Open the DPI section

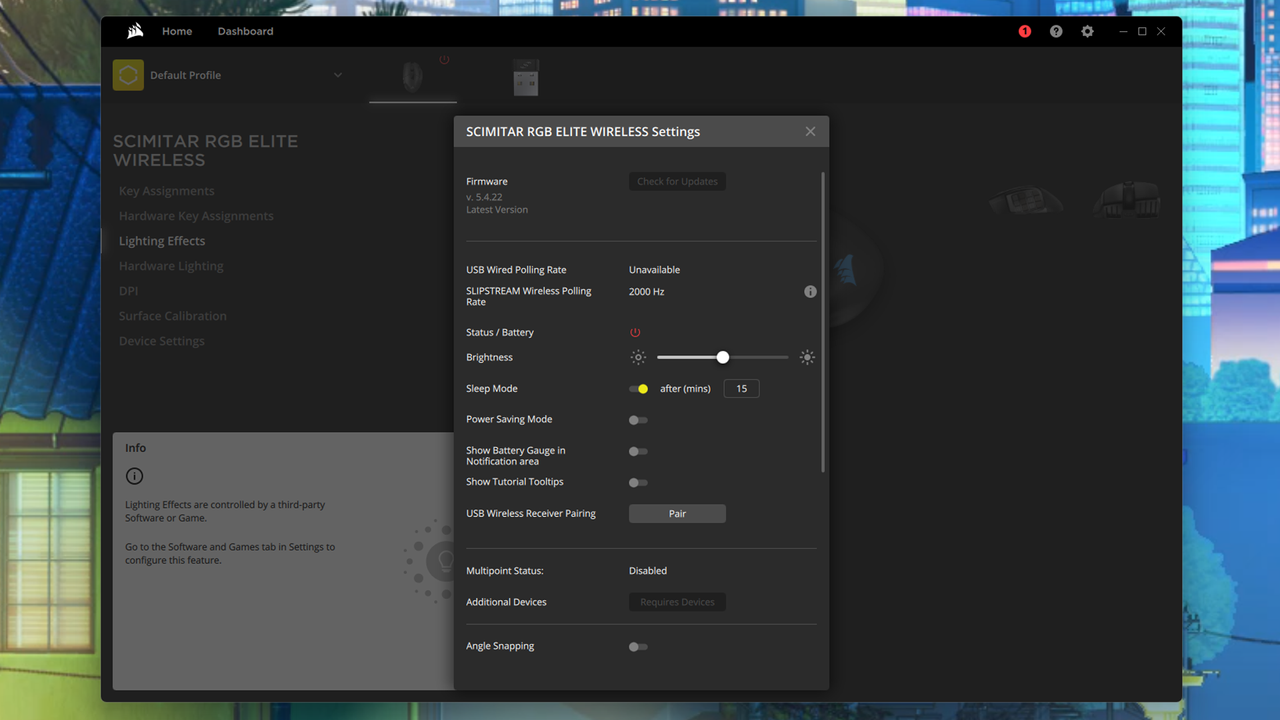[129, 291]
